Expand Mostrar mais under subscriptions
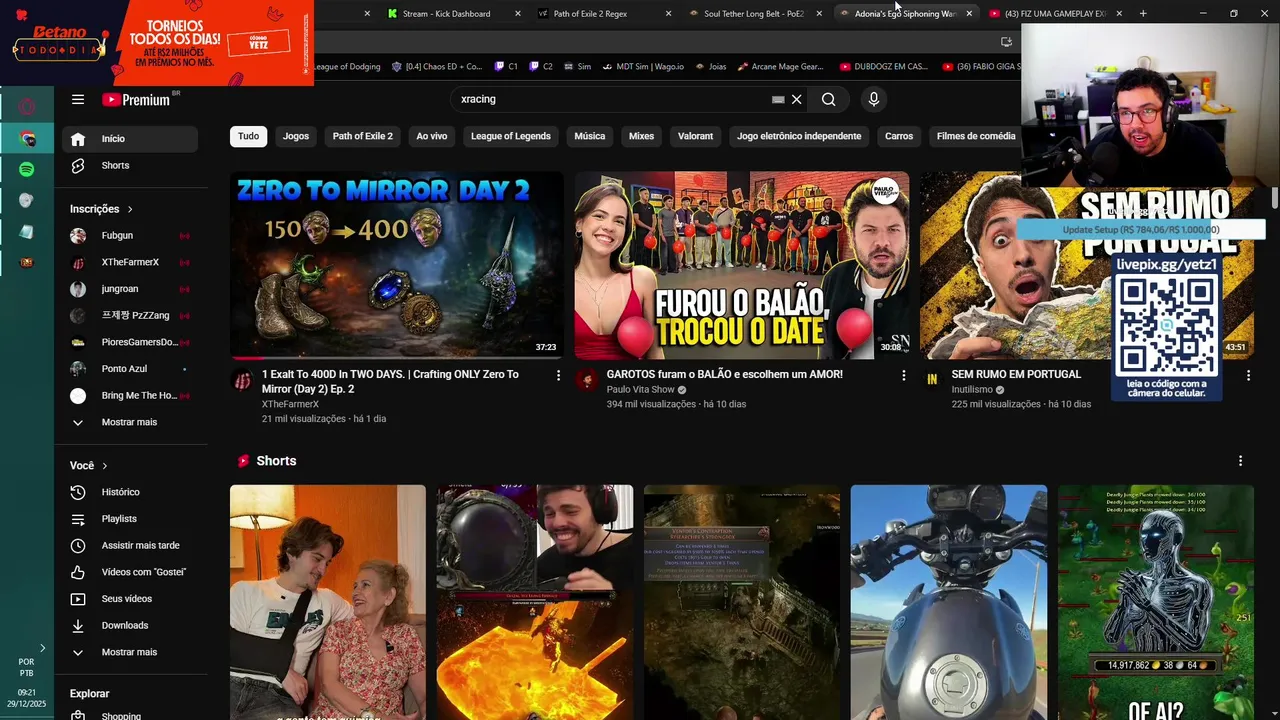 click(130, 422)
